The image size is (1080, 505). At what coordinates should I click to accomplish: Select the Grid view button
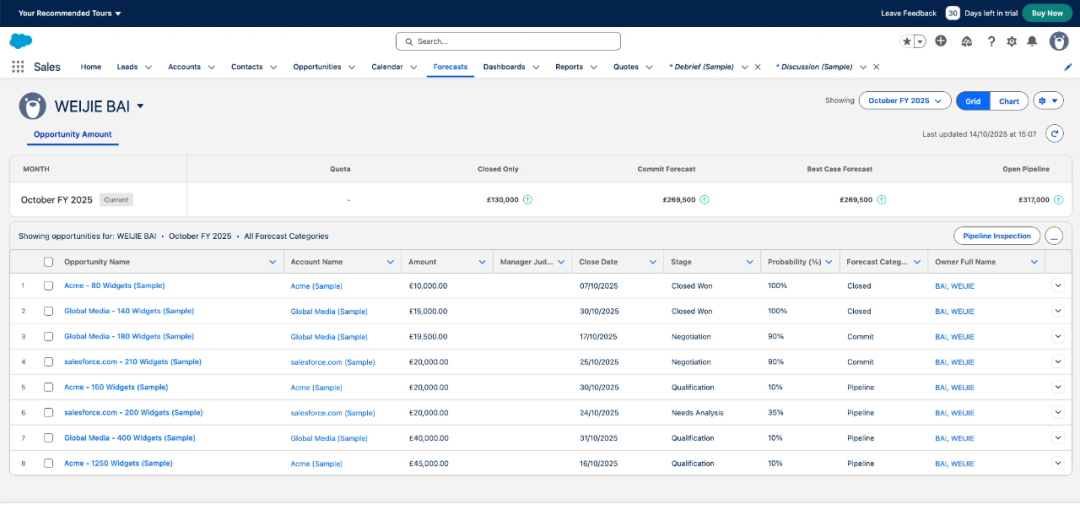[973, 101]
